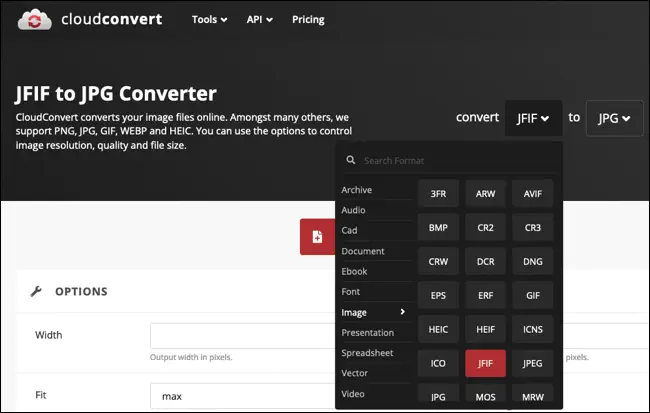Open the JFIF source format dropdown

coord(534,118)
